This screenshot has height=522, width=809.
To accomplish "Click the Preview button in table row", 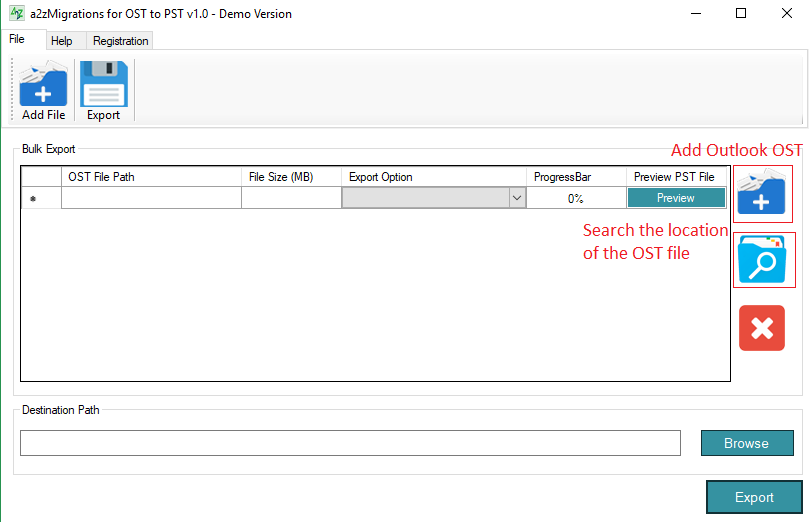I will pyautogui.click(x=676, y=198).
